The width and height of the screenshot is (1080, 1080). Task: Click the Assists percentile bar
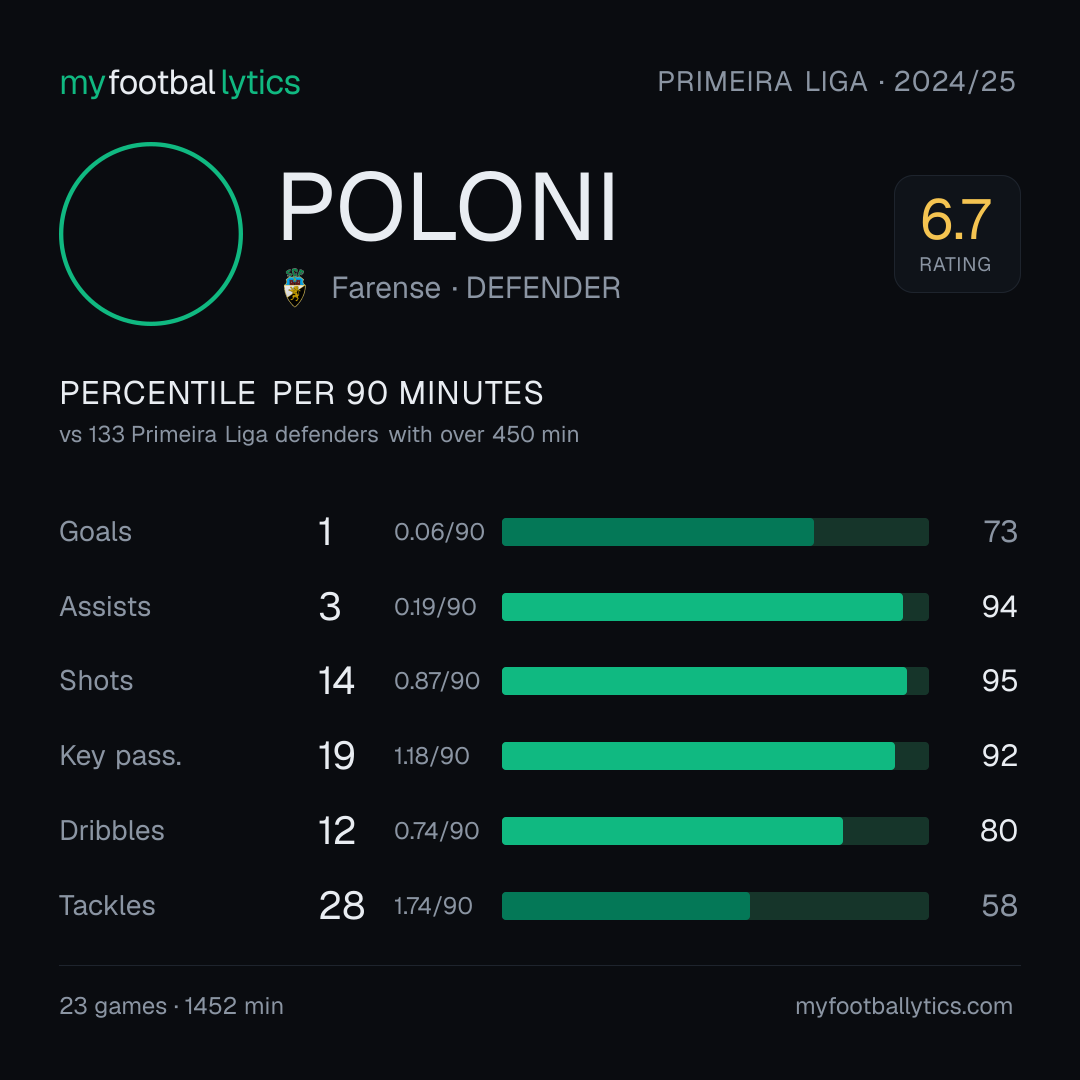(715, 607)
